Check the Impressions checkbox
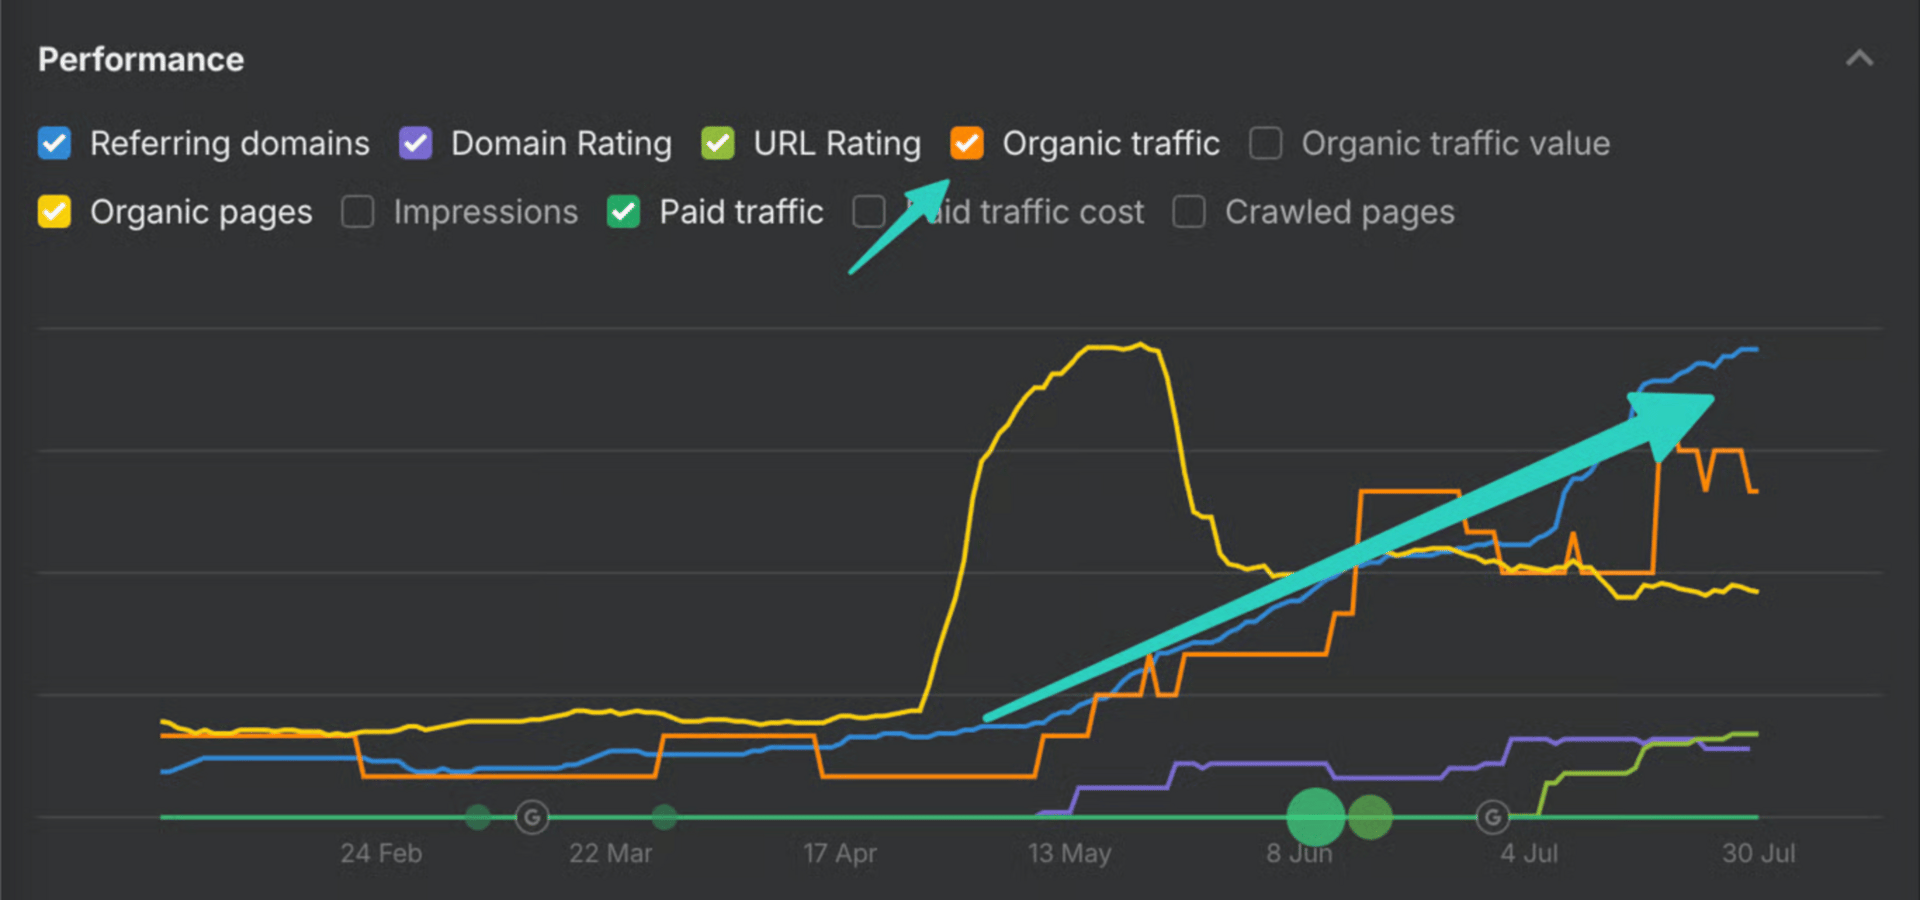This screenshot has height=900, width=1920. point(358,212)
